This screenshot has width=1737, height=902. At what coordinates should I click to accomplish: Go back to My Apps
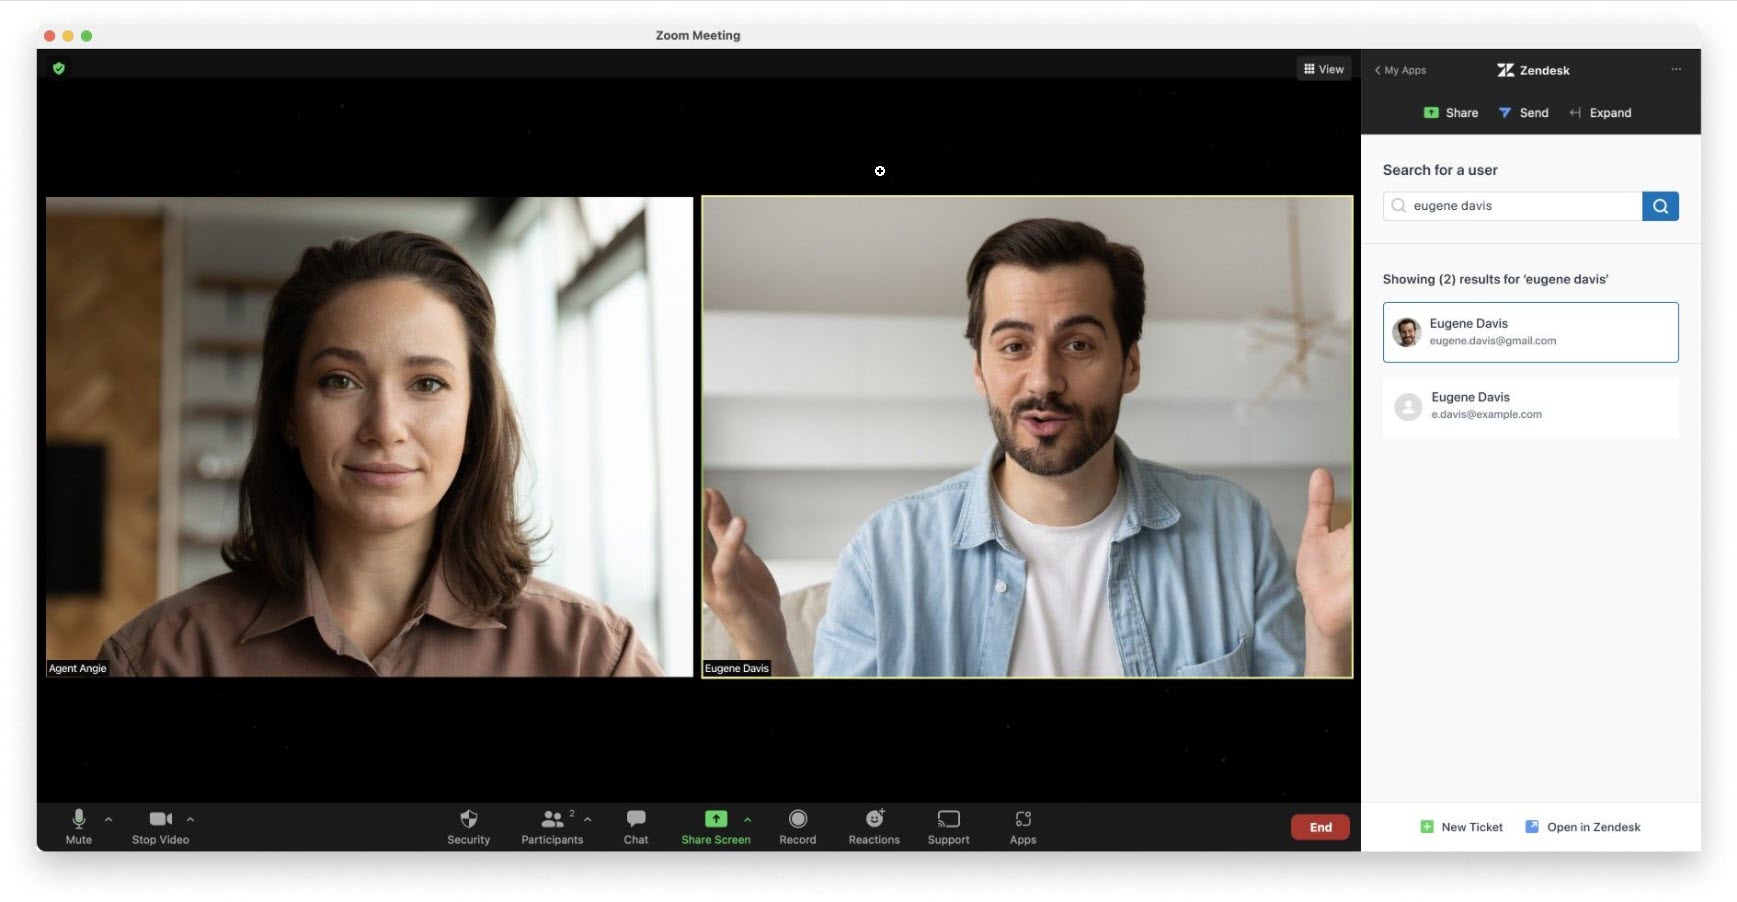1400,70
